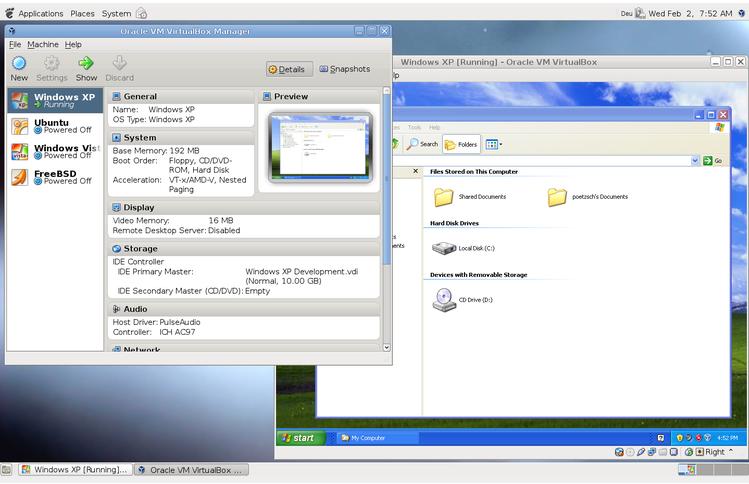Click My Computer in XP taskbar

pyautogui.click(x=378, y=438)
